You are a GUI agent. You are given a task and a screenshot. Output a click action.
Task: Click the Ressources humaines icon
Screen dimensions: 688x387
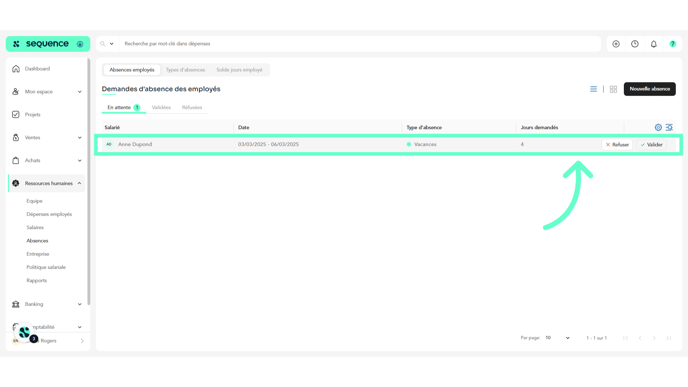coord(16,183)
